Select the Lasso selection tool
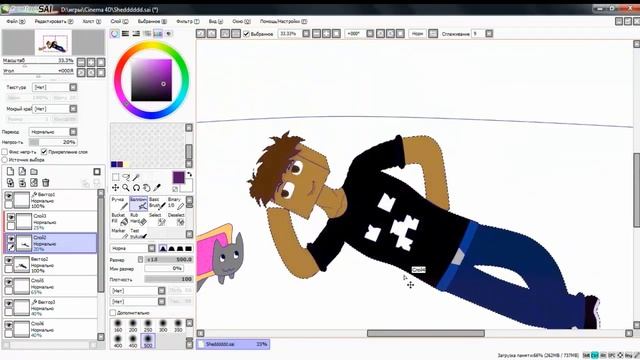The image size is (640, 360). [126, 177]
